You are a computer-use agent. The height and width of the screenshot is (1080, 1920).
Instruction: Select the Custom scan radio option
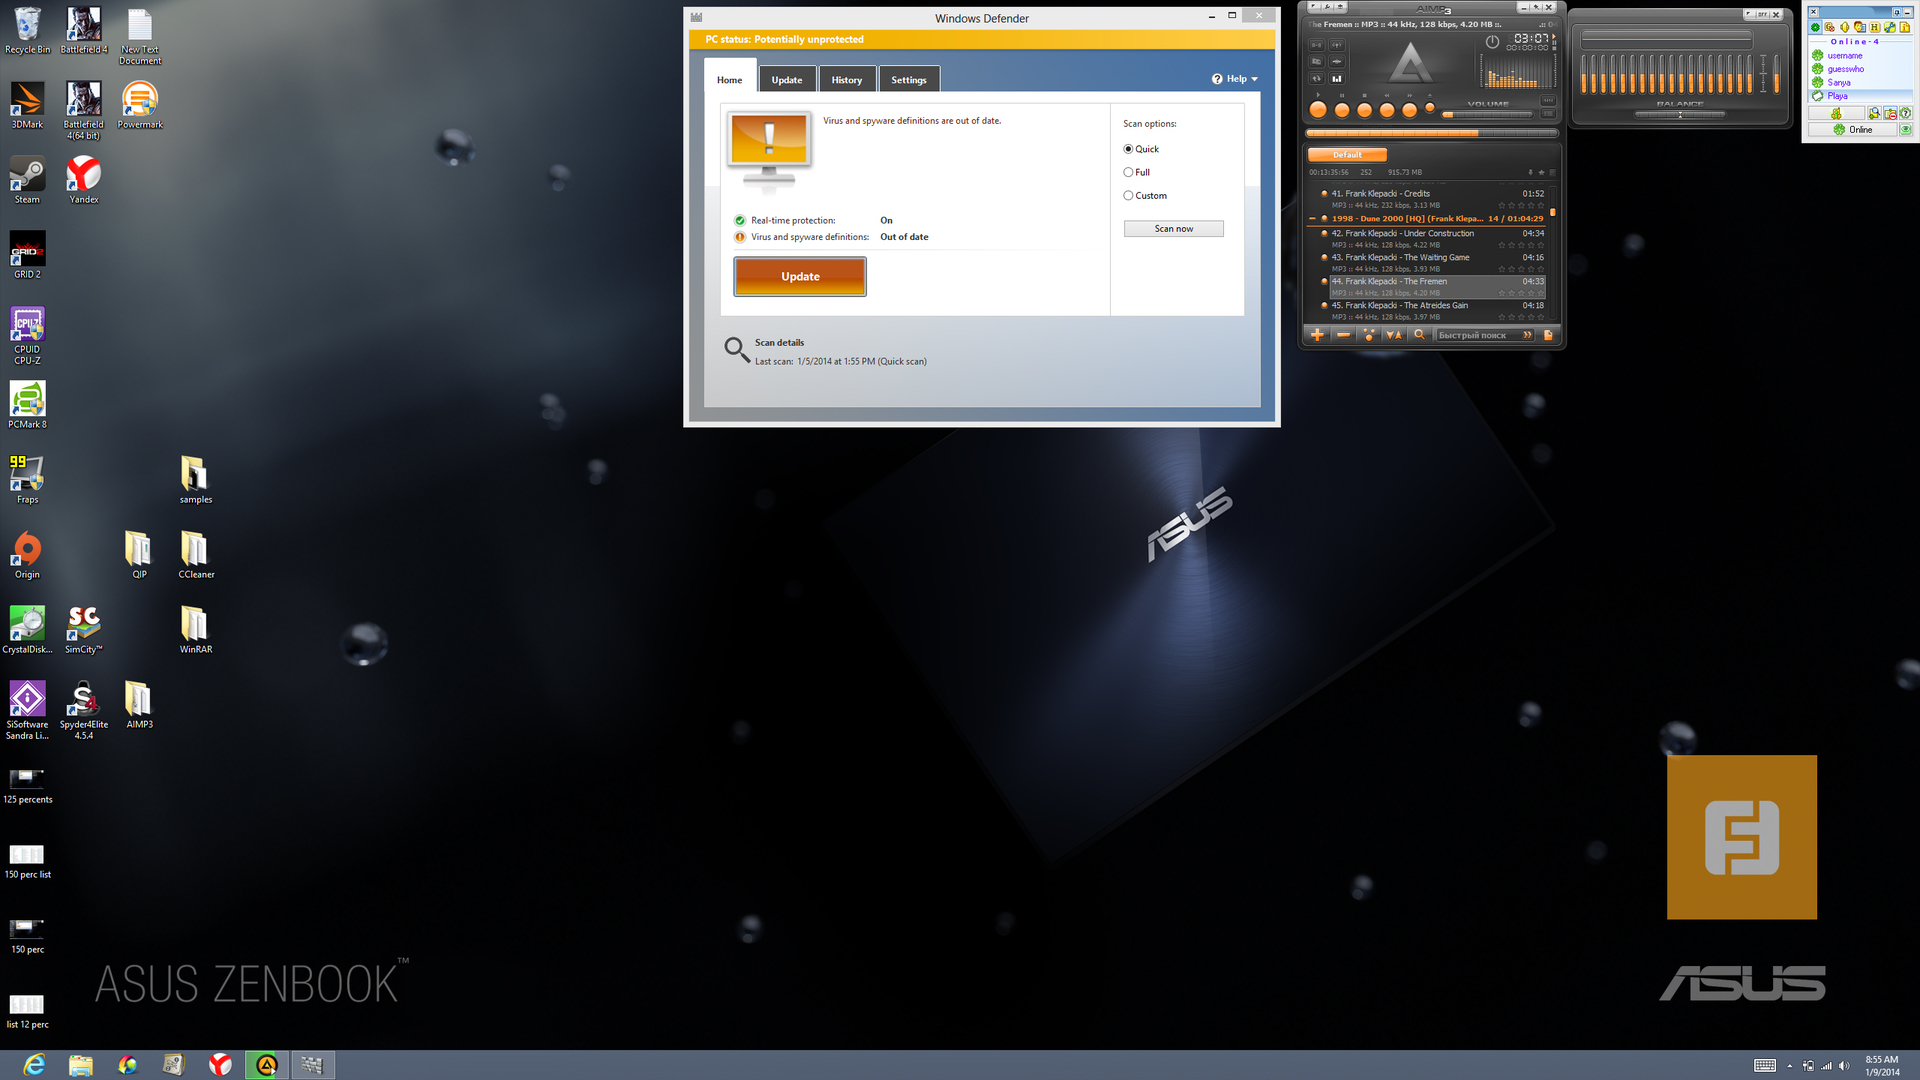(x=1128, y=196)
